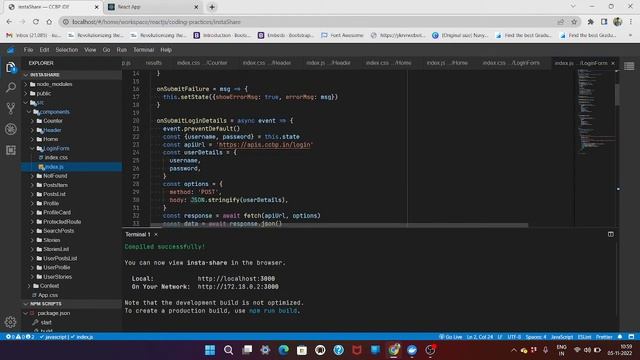This screenshot has height=360, width=640.
Task: Open the Help menu
Action: [166, 50]
